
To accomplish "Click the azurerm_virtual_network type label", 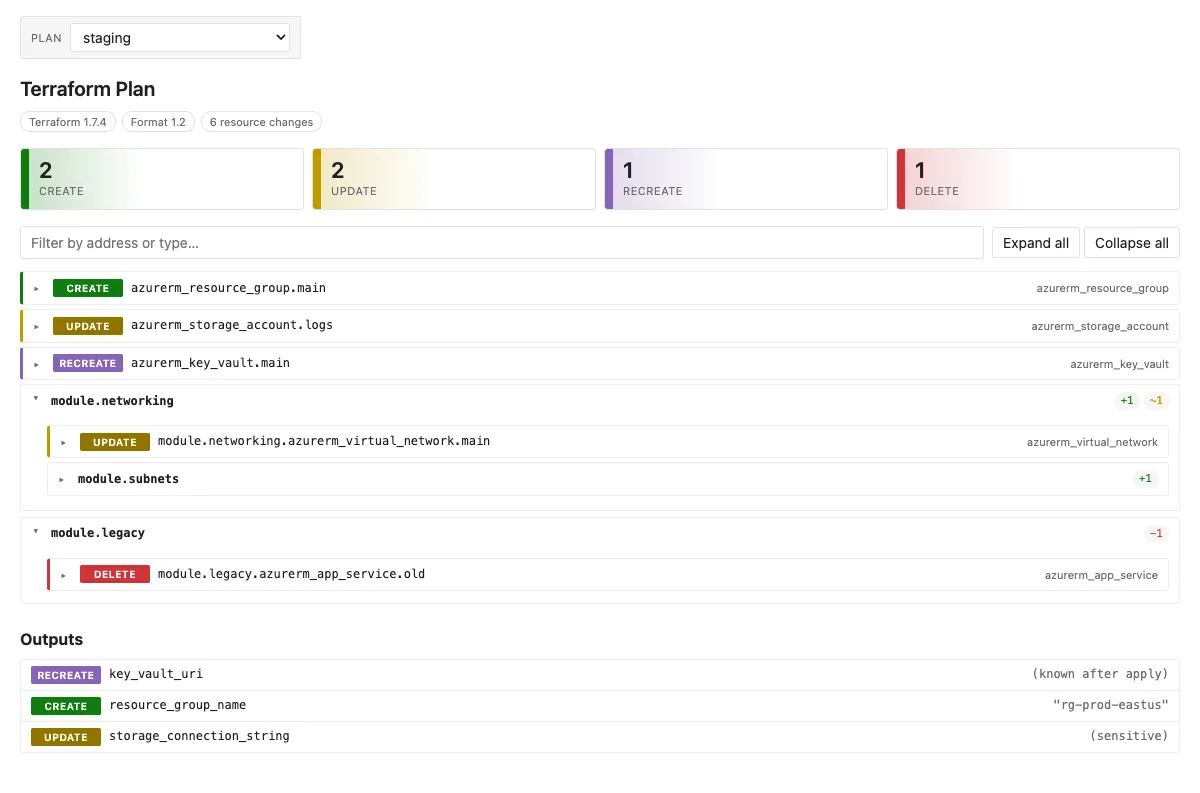I will 1092,442.
